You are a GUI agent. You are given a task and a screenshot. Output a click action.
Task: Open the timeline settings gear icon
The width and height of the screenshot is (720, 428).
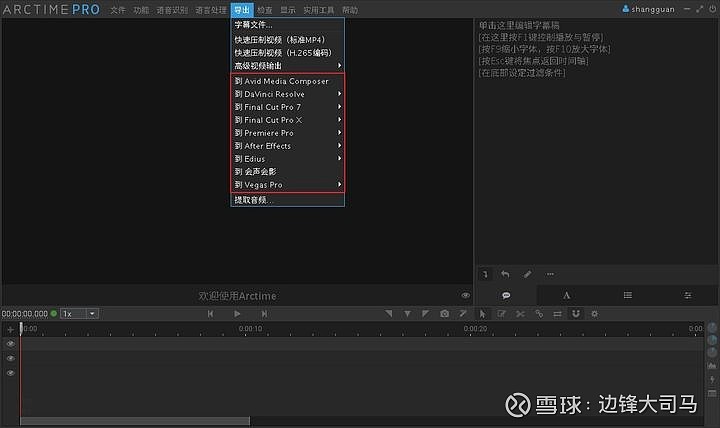595,314
